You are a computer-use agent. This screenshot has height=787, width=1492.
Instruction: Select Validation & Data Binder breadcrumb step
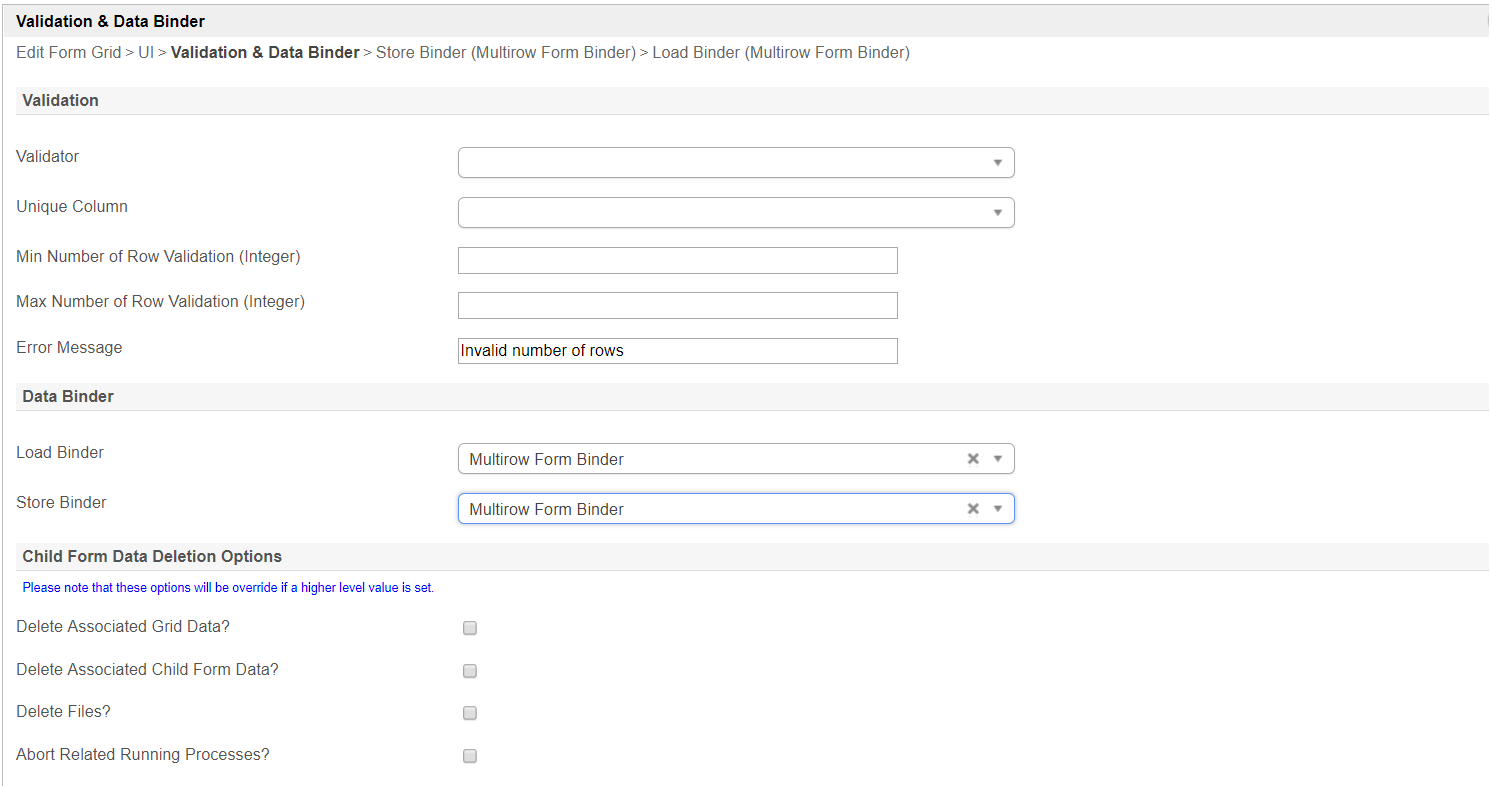pos(265,53)
